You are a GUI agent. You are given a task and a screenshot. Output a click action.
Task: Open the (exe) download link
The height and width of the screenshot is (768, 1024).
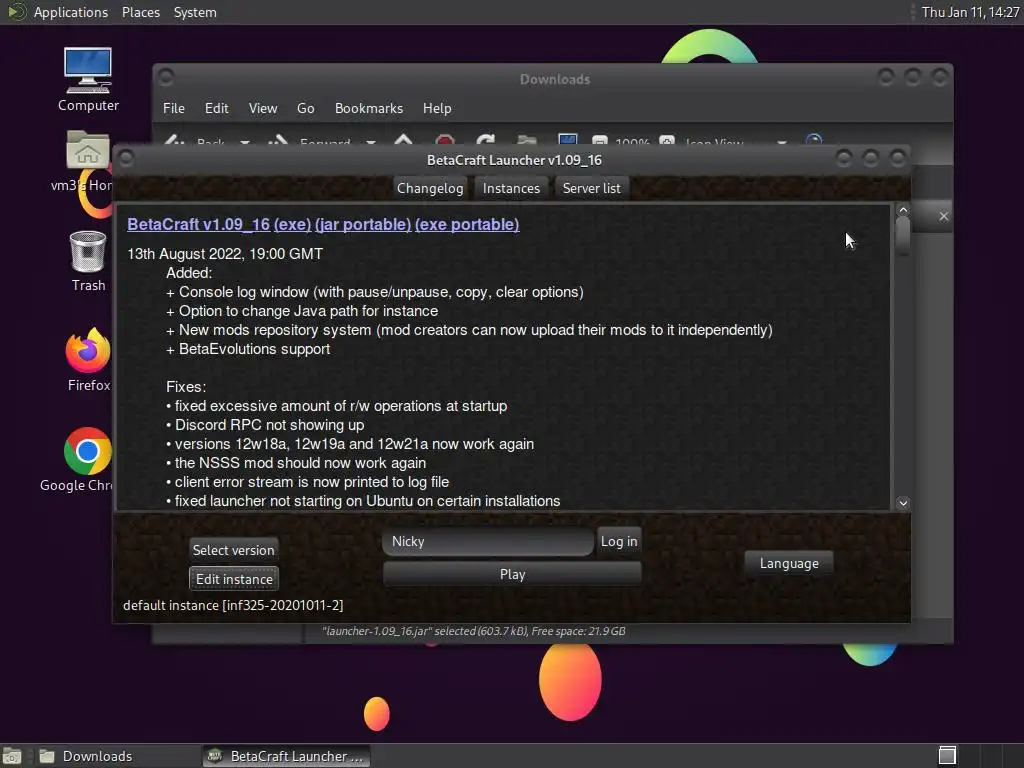pyautogui.click(x=292, y=224)
